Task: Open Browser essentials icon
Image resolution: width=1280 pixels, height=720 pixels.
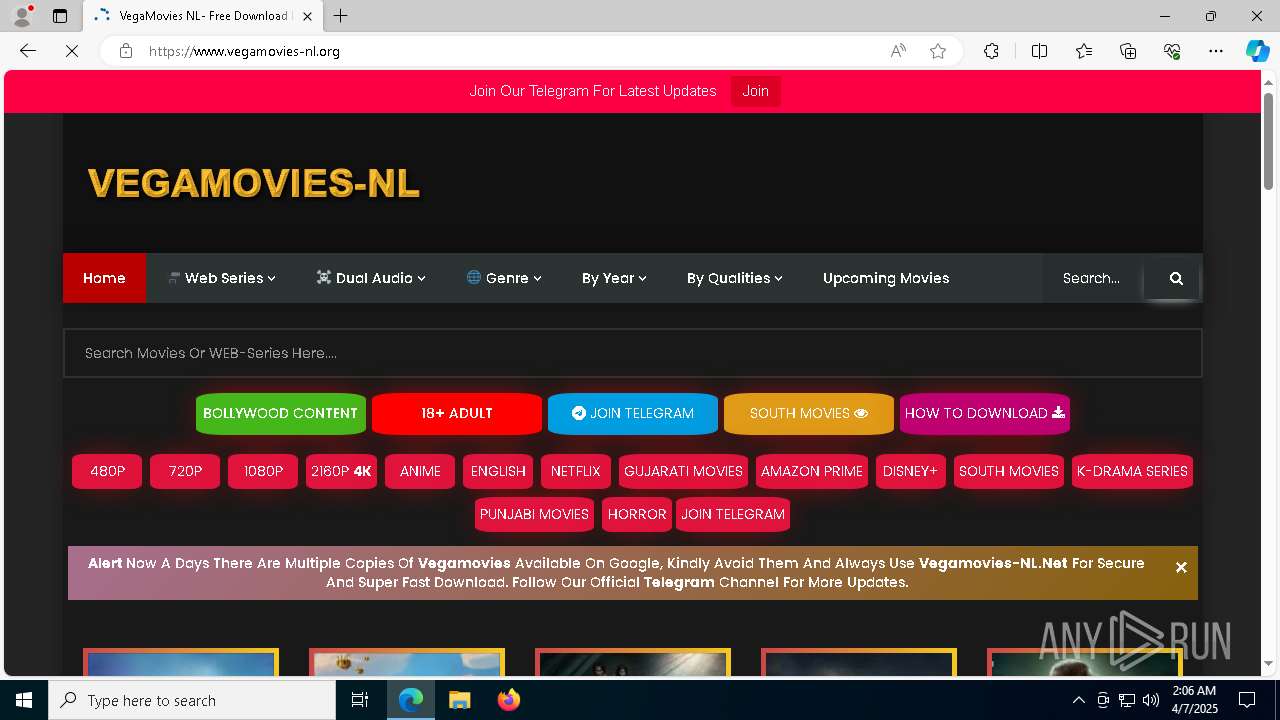Action: (x=1172, y=51)
